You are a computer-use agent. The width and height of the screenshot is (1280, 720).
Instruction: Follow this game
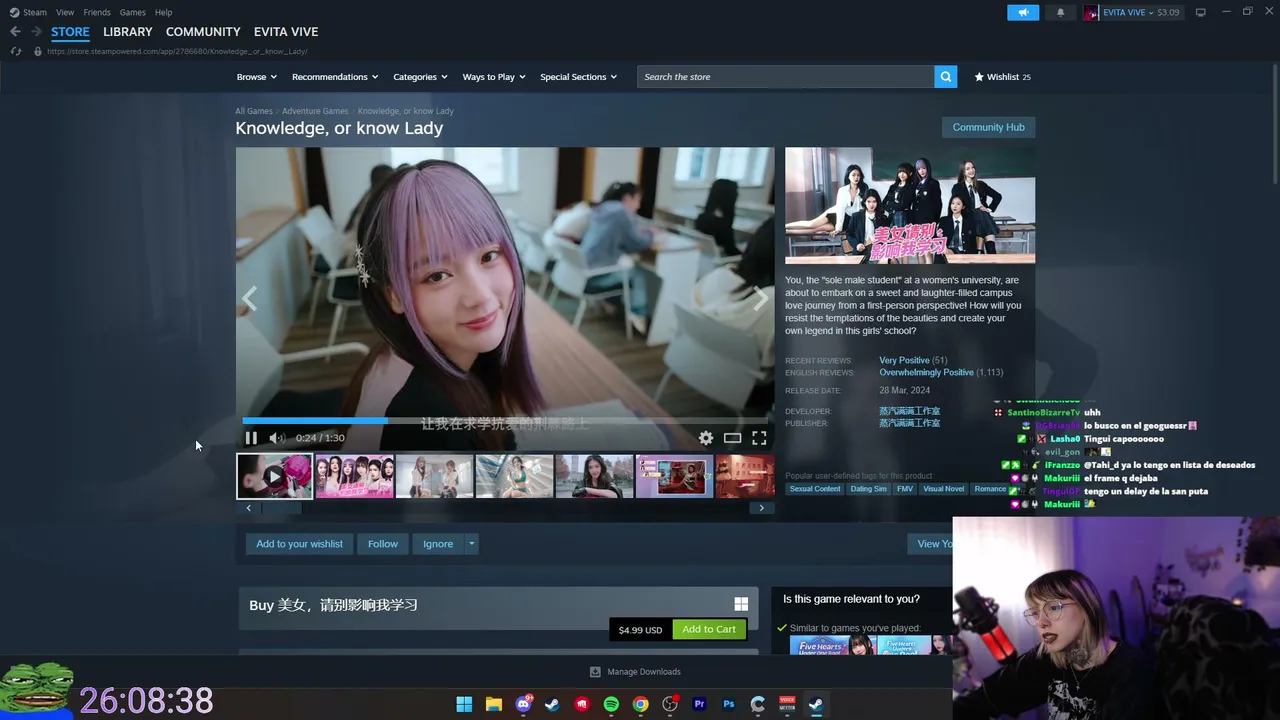[383, 544]
